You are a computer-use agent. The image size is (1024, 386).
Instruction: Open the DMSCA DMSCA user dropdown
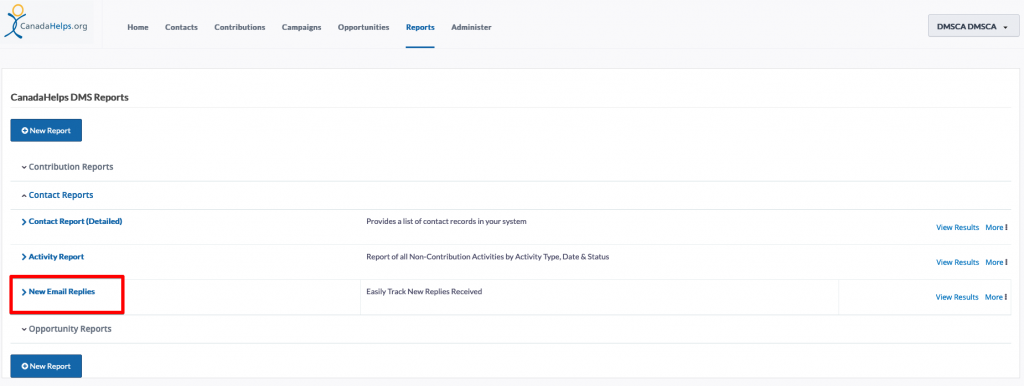click(973, 27)
